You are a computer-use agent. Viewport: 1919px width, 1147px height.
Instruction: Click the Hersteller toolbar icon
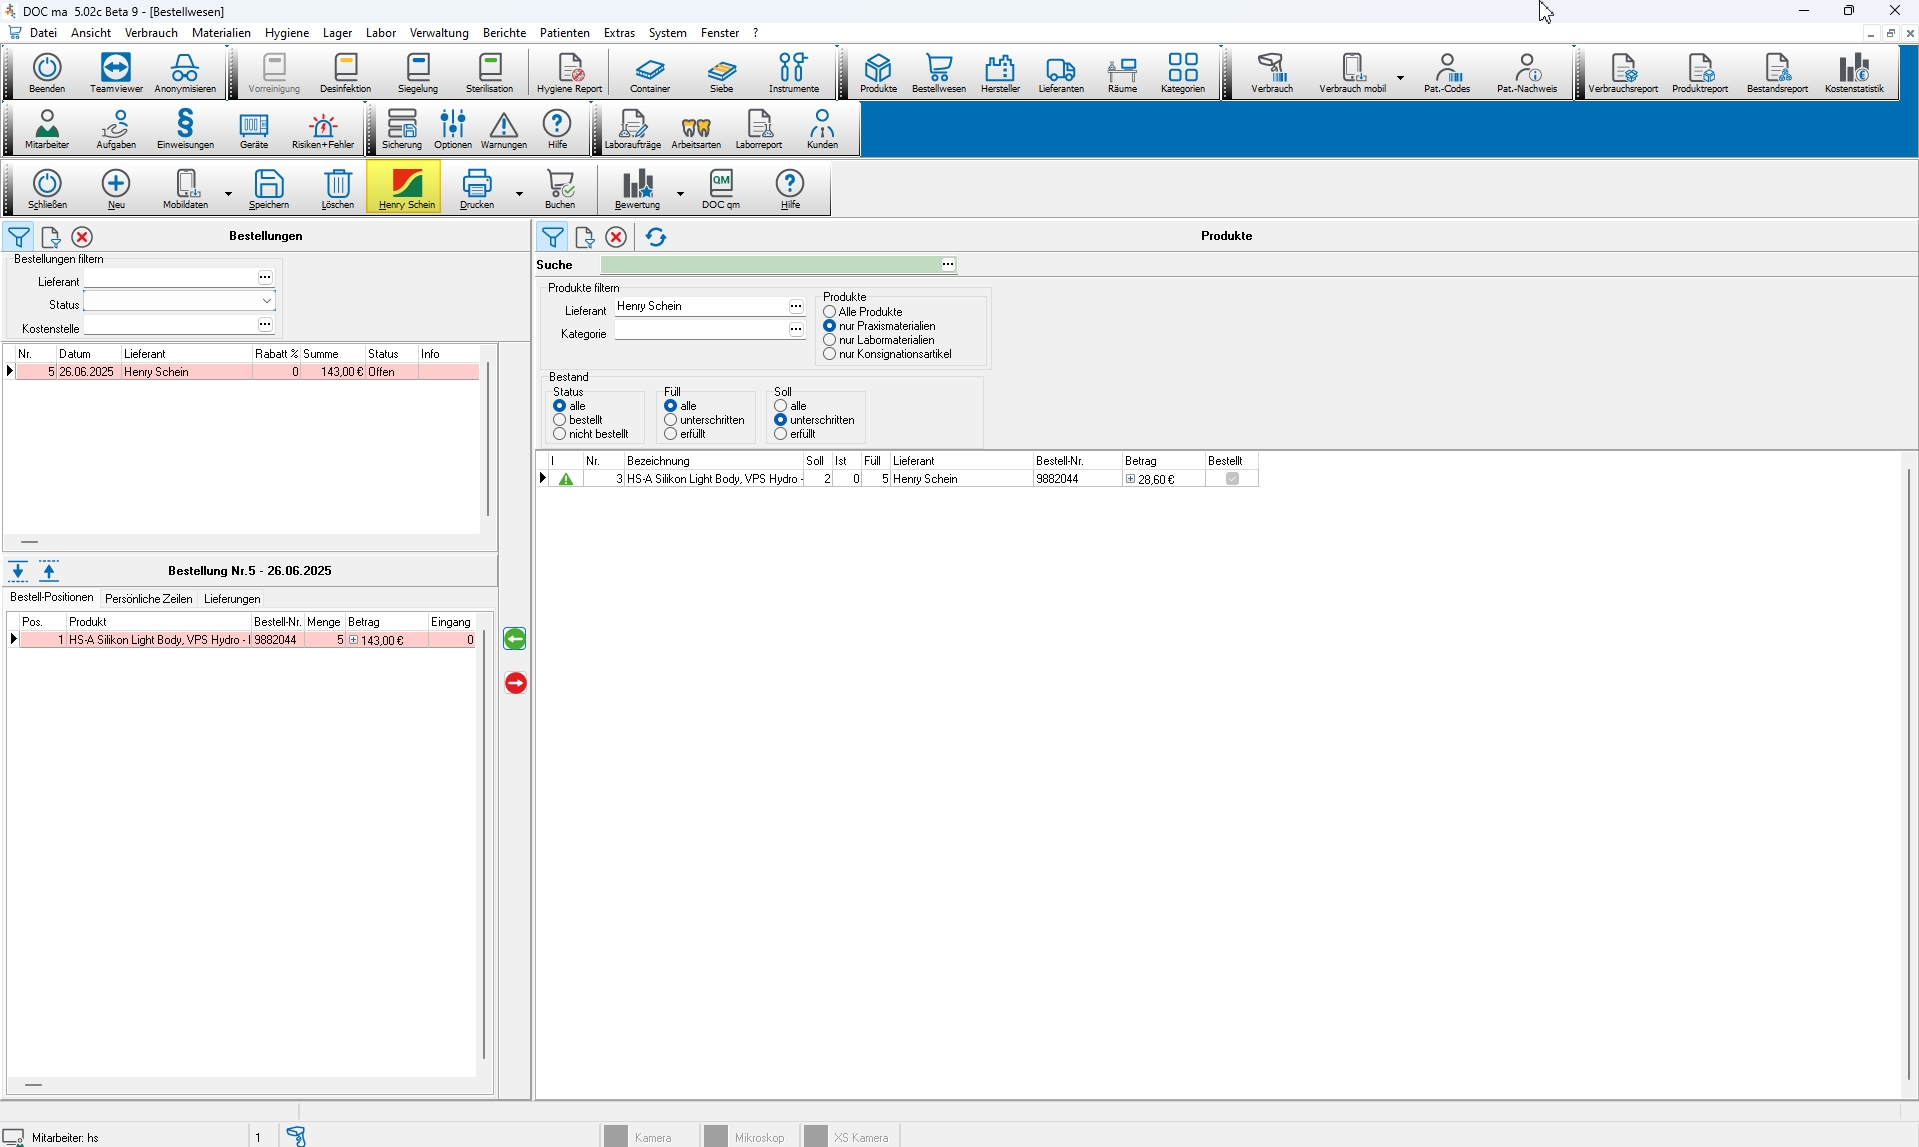click(1000, 73)
